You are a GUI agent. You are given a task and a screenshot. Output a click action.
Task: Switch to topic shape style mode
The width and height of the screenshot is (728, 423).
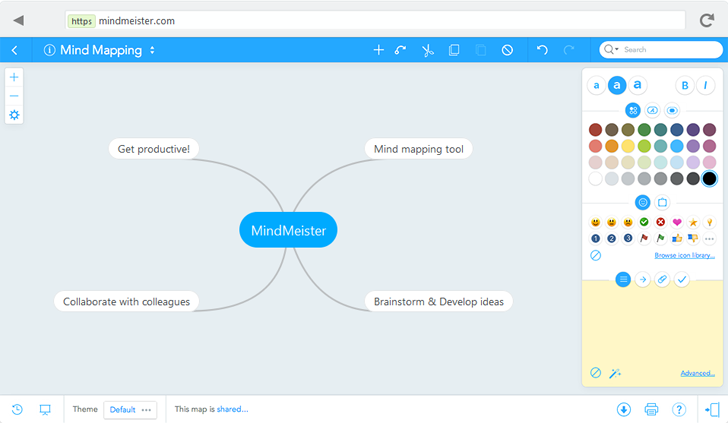click(x=672, y=111)
